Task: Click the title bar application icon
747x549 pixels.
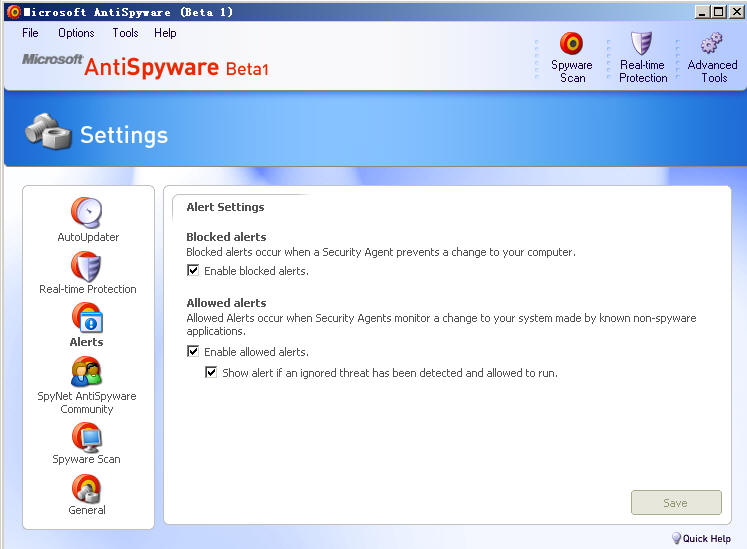Action: pos(14,11)
